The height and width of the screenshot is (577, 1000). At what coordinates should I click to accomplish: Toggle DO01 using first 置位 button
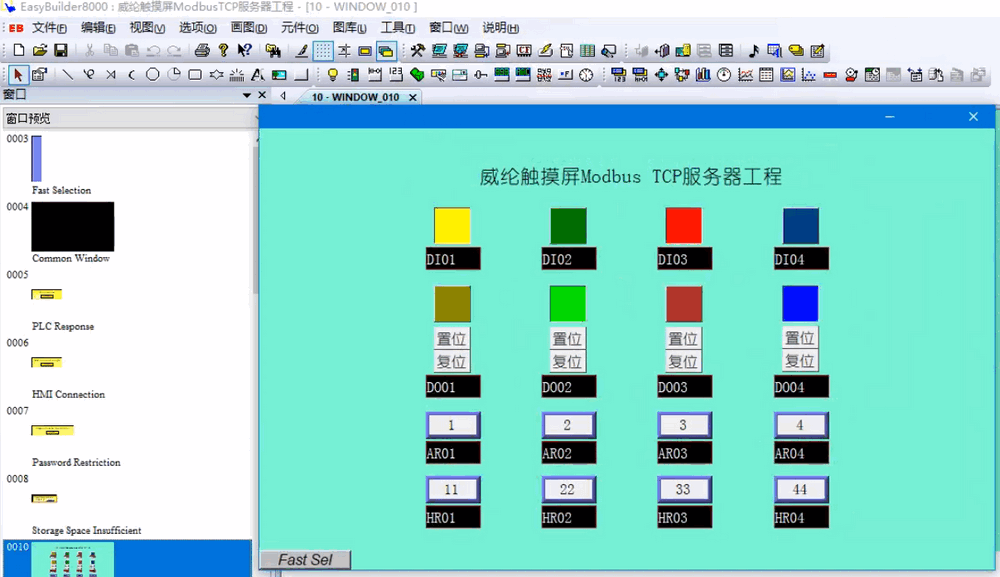tap(452, 338)
